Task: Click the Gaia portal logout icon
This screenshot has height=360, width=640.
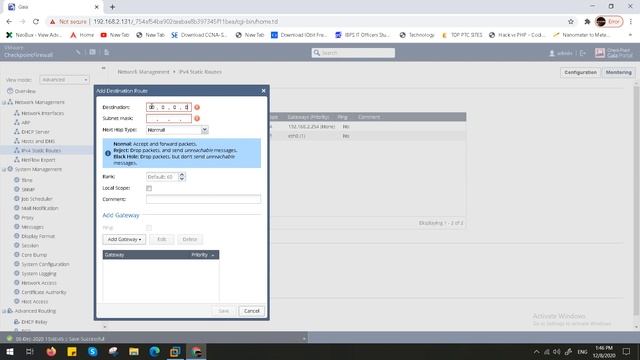Action: click(583, 53)
